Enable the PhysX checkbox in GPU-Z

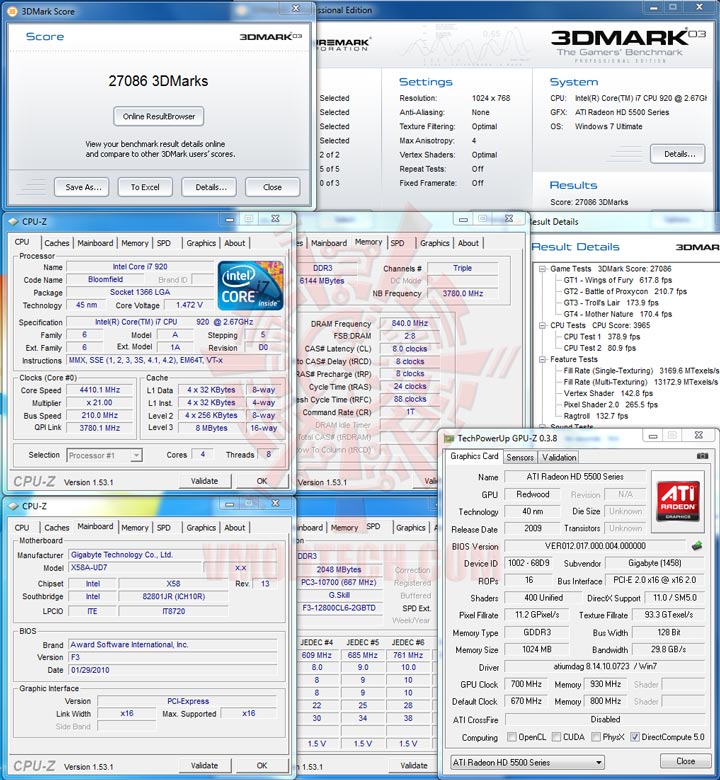click(596, 737)
